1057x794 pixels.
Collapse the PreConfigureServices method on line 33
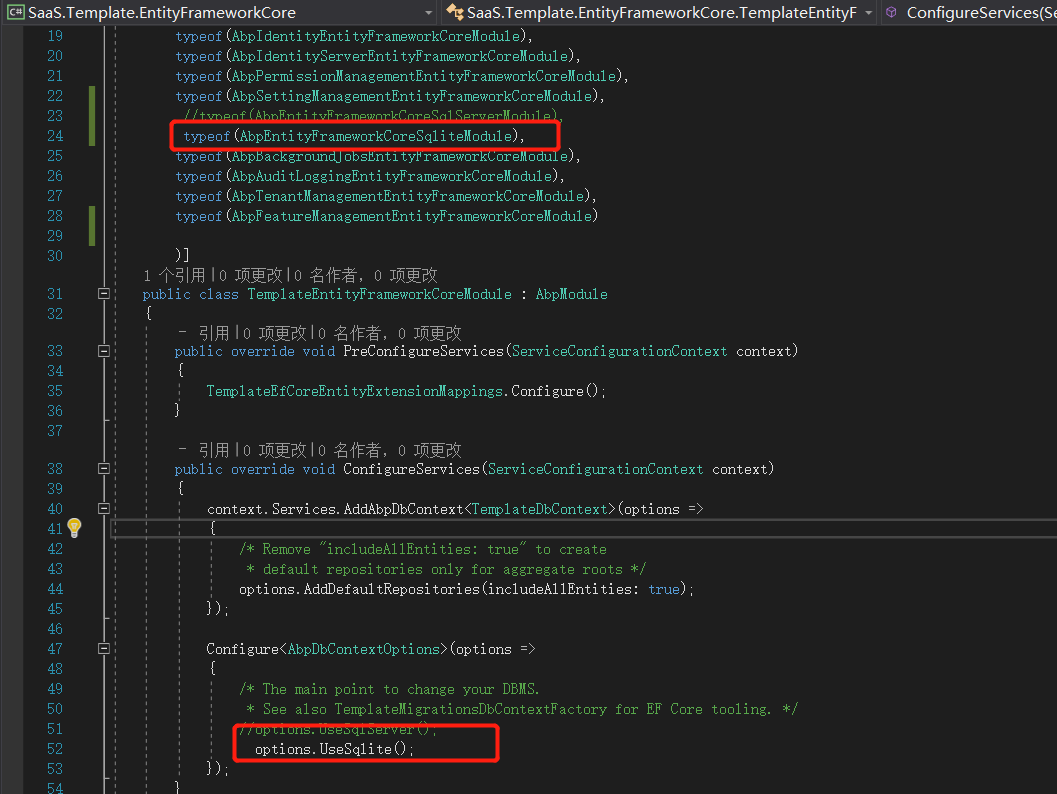coord(104,351)
